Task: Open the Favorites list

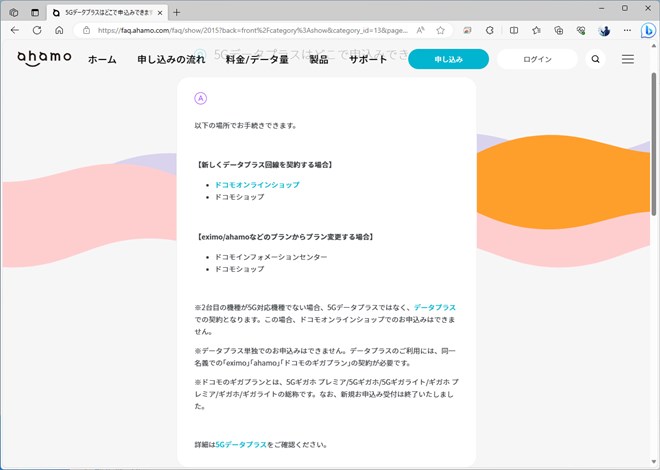Action: (536, 30)
